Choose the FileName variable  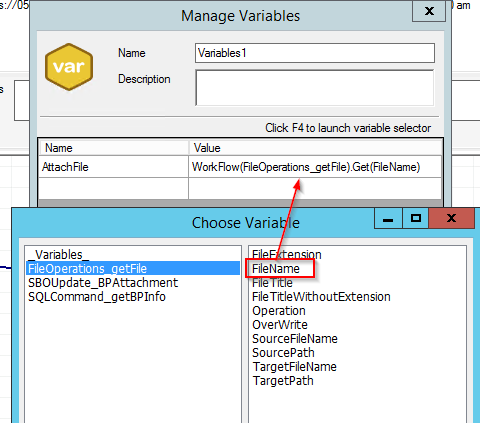[x=276, y=269]
